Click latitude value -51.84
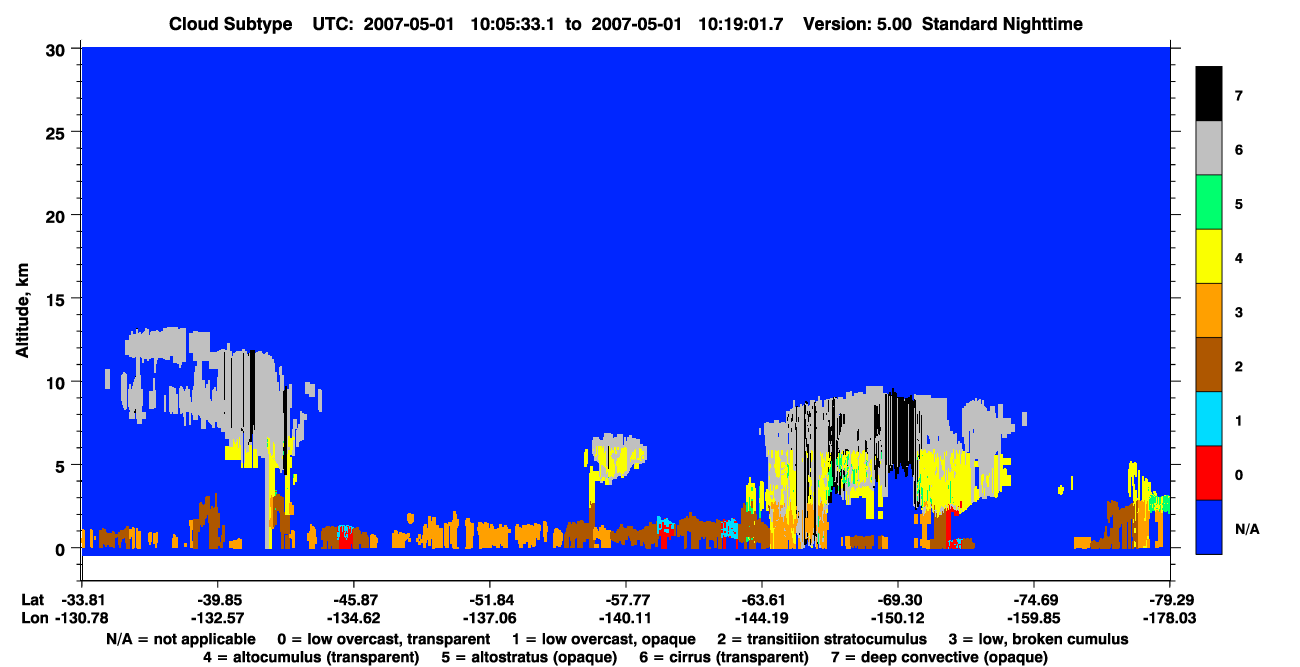1300x667 pixels. point(489,600)
